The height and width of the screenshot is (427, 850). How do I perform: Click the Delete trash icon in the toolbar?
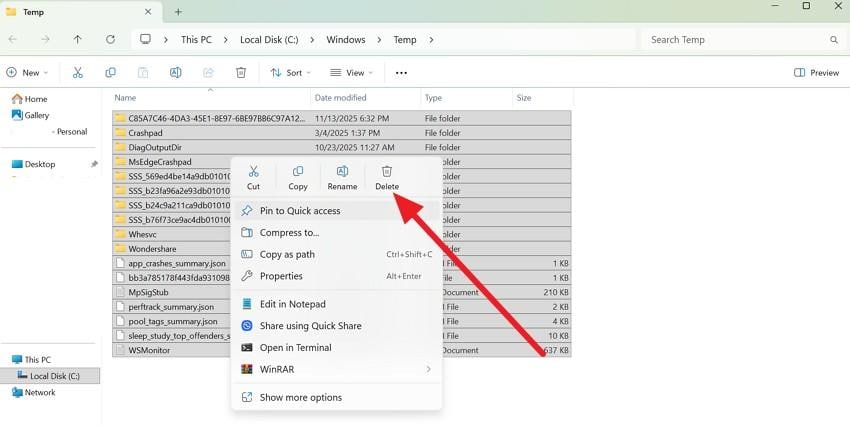point(241,73)
